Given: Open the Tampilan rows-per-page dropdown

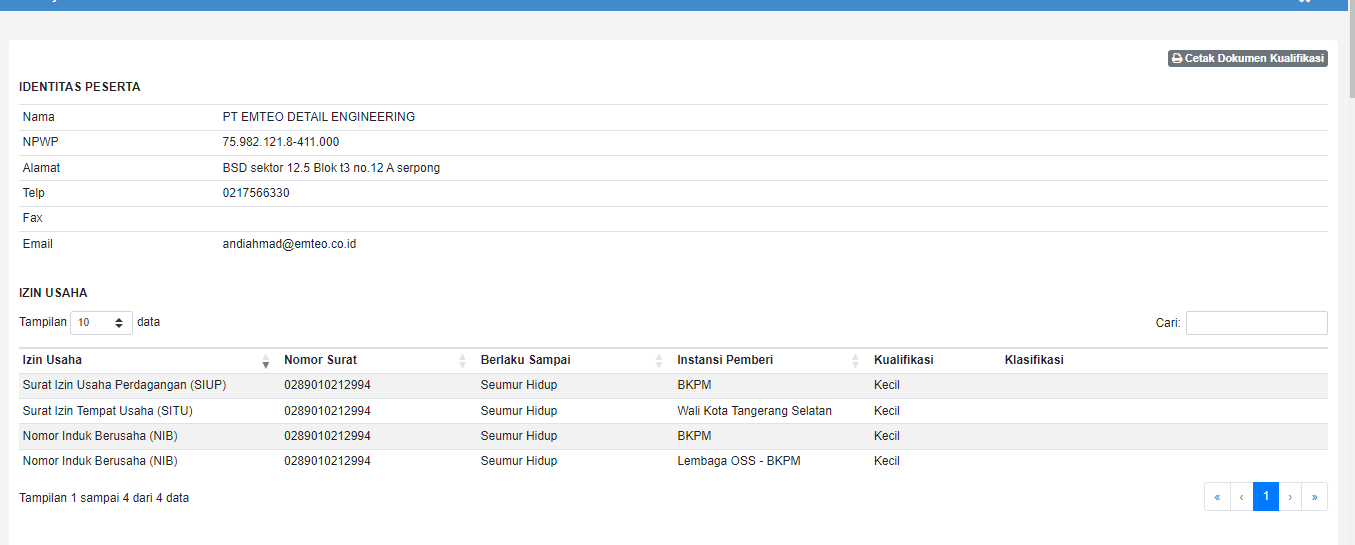Looking at the screenshot, I should (101, 323).
